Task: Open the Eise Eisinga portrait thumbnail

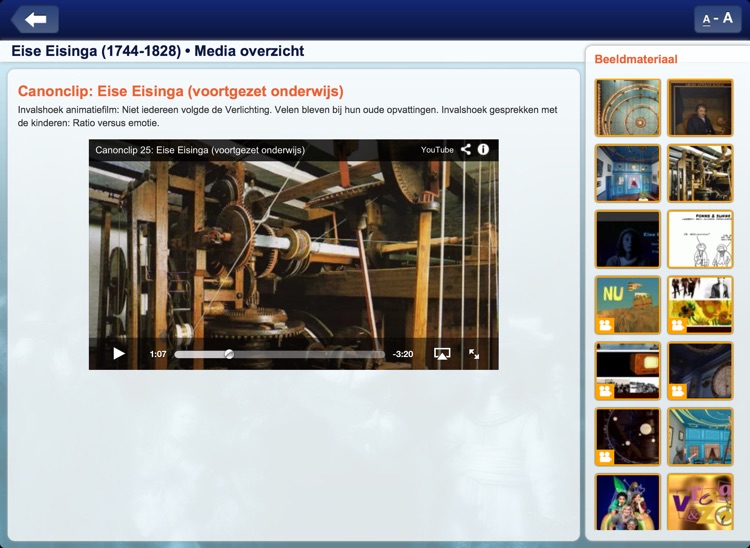Action: pyautogui.click(x=700, y=108)
